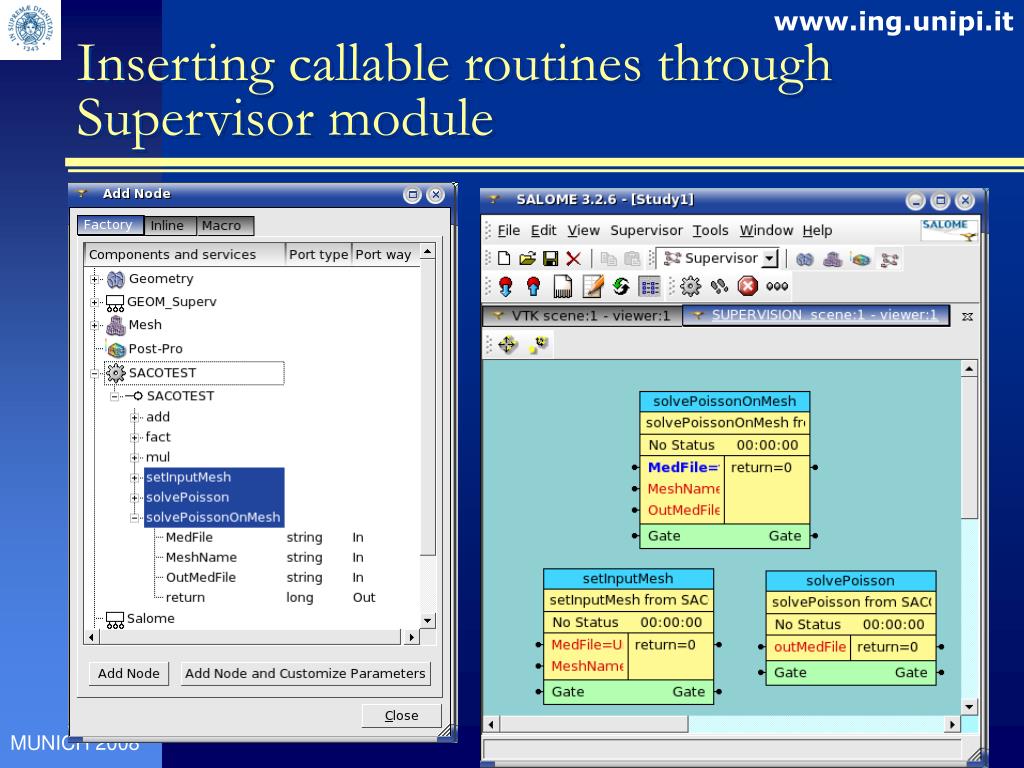The image size is (1024, 768).
Task: Click the new dataflow document icon
Action: click(x=562, y=286)
